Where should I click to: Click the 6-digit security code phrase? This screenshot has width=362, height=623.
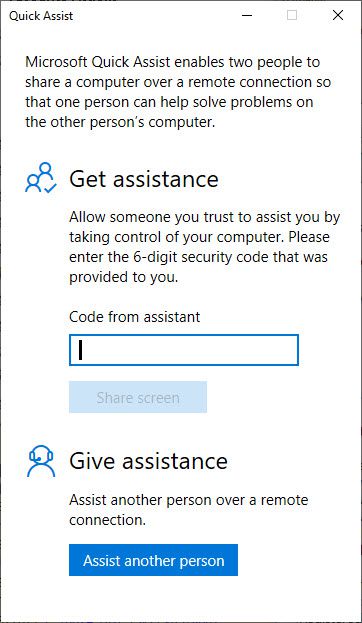click(194, 257)
